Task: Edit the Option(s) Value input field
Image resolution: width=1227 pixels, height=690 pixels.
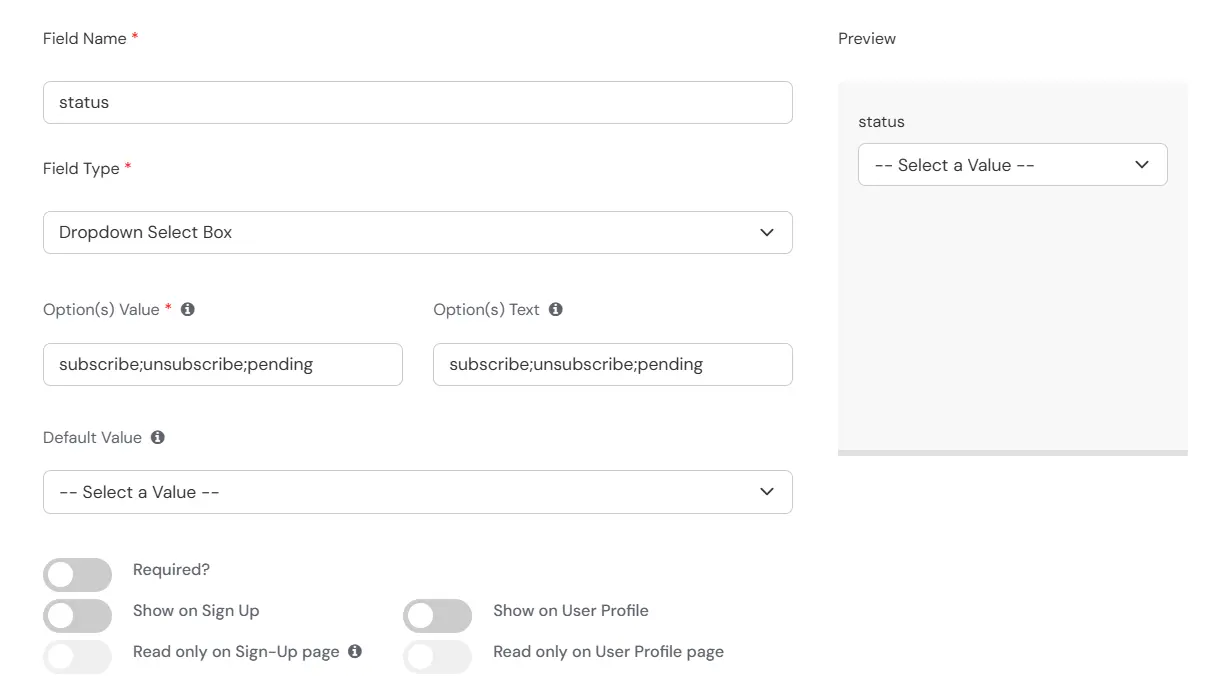Action: tap(223, 364)
